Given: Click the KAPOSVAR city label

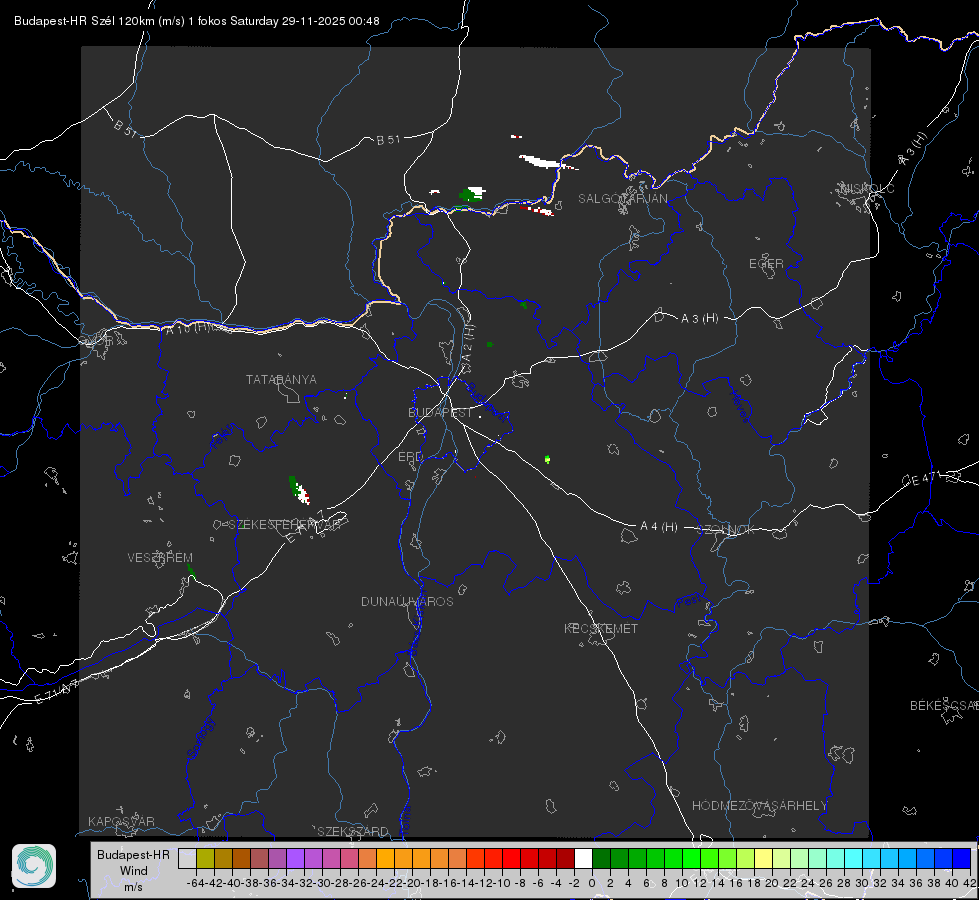Looking at the screenshot, I should (x=121, y=821).
